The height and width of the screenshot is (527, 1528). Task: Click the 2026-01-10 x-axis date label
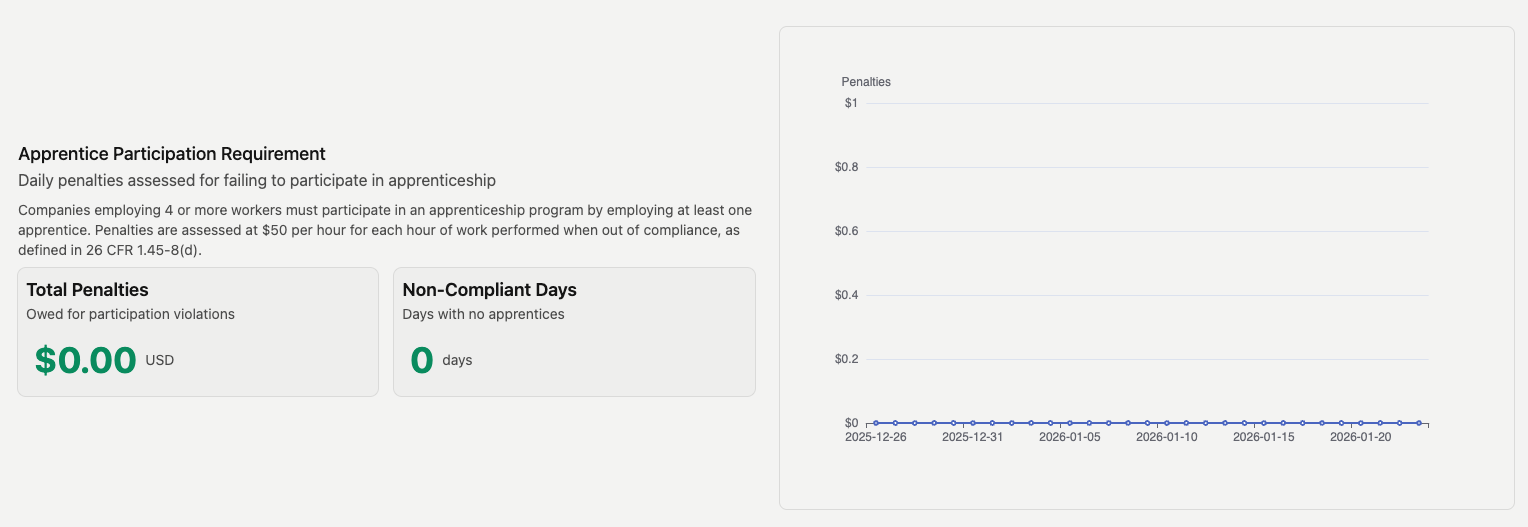pyautogui.click(x=1167, y=437)
